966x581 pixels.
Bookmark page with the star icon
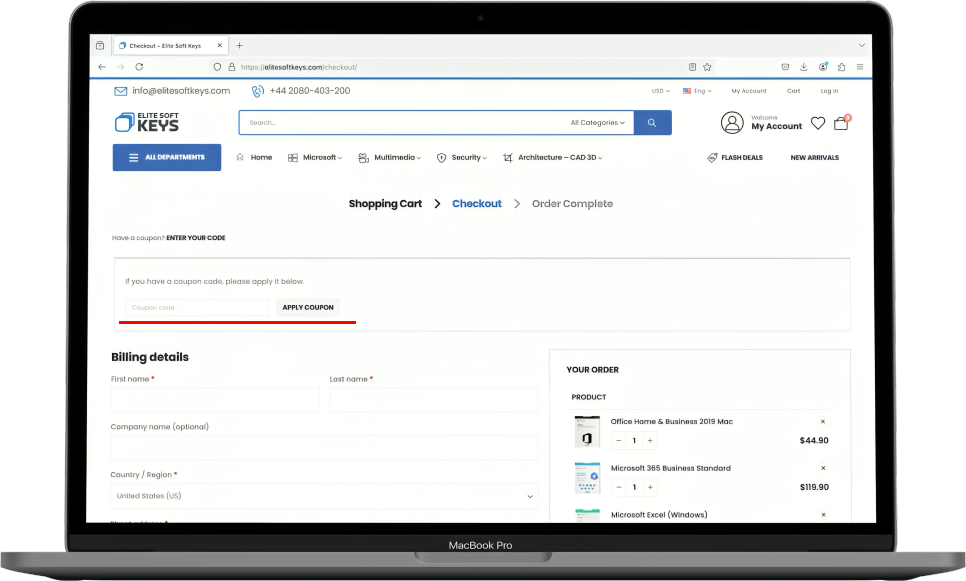point(707,67)
